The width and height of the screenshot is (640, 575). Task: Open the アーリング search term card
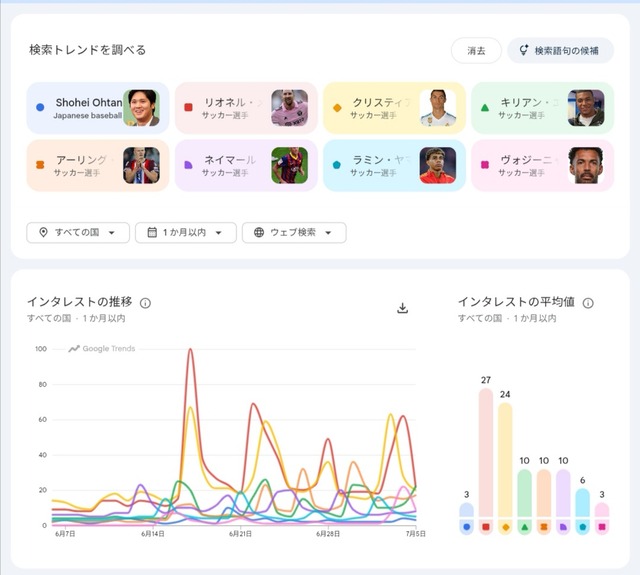(x=98, y=166)
